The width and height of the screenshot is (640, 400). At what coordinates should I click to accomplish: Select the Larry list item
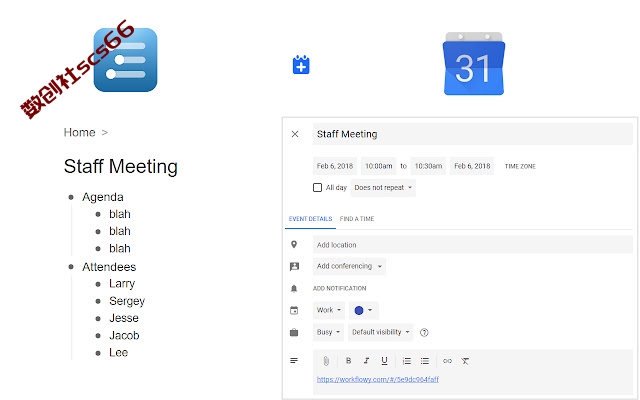click(122, 284)
